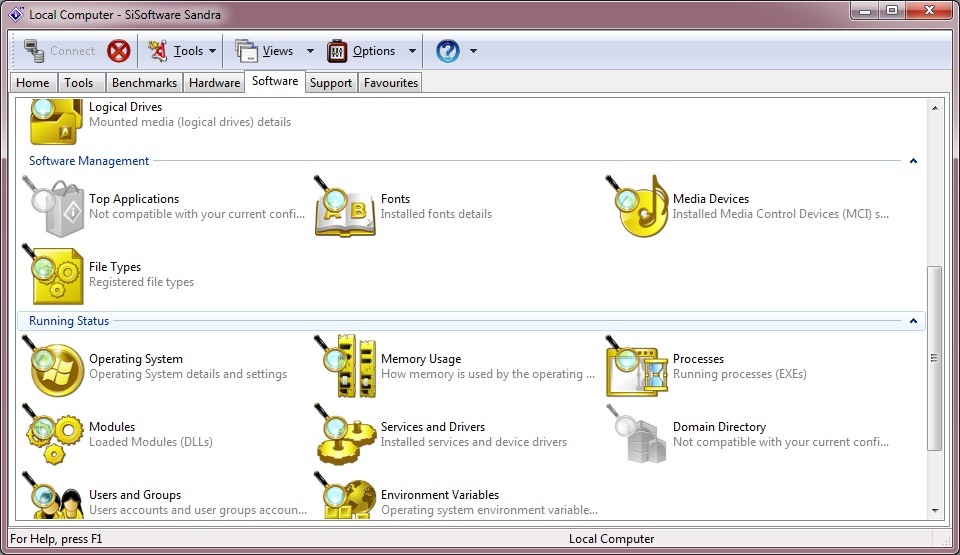Open the Users and Groups people icon

(53, 496)
